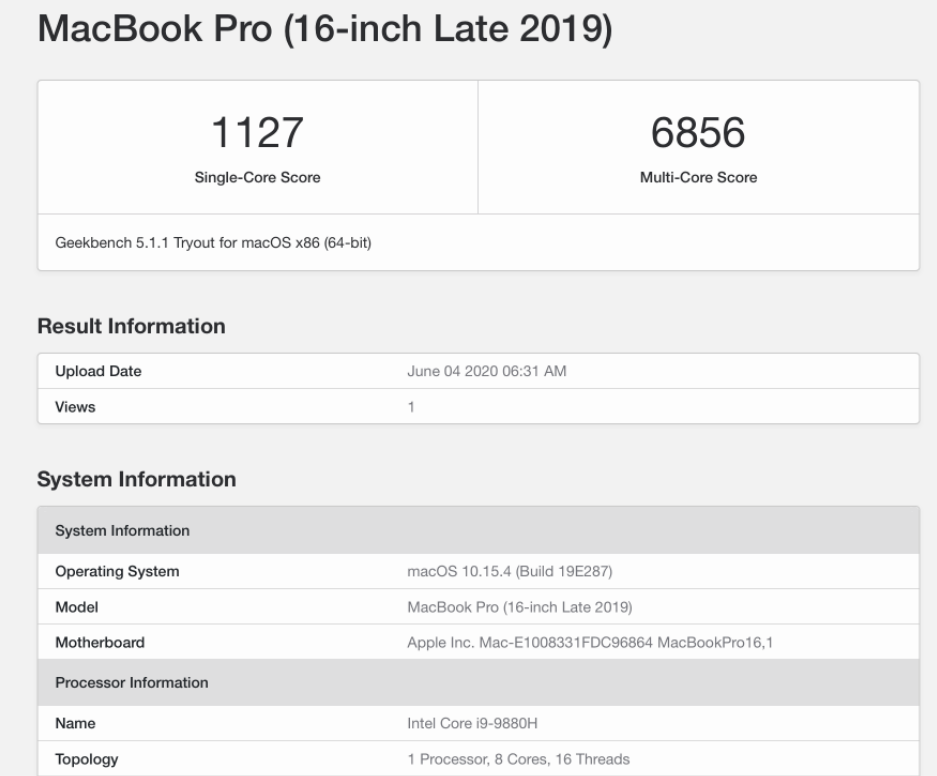Click the Single-Core Score label
Screen dimensions: 937x776
pyautogui.click(x=258, y=177)
